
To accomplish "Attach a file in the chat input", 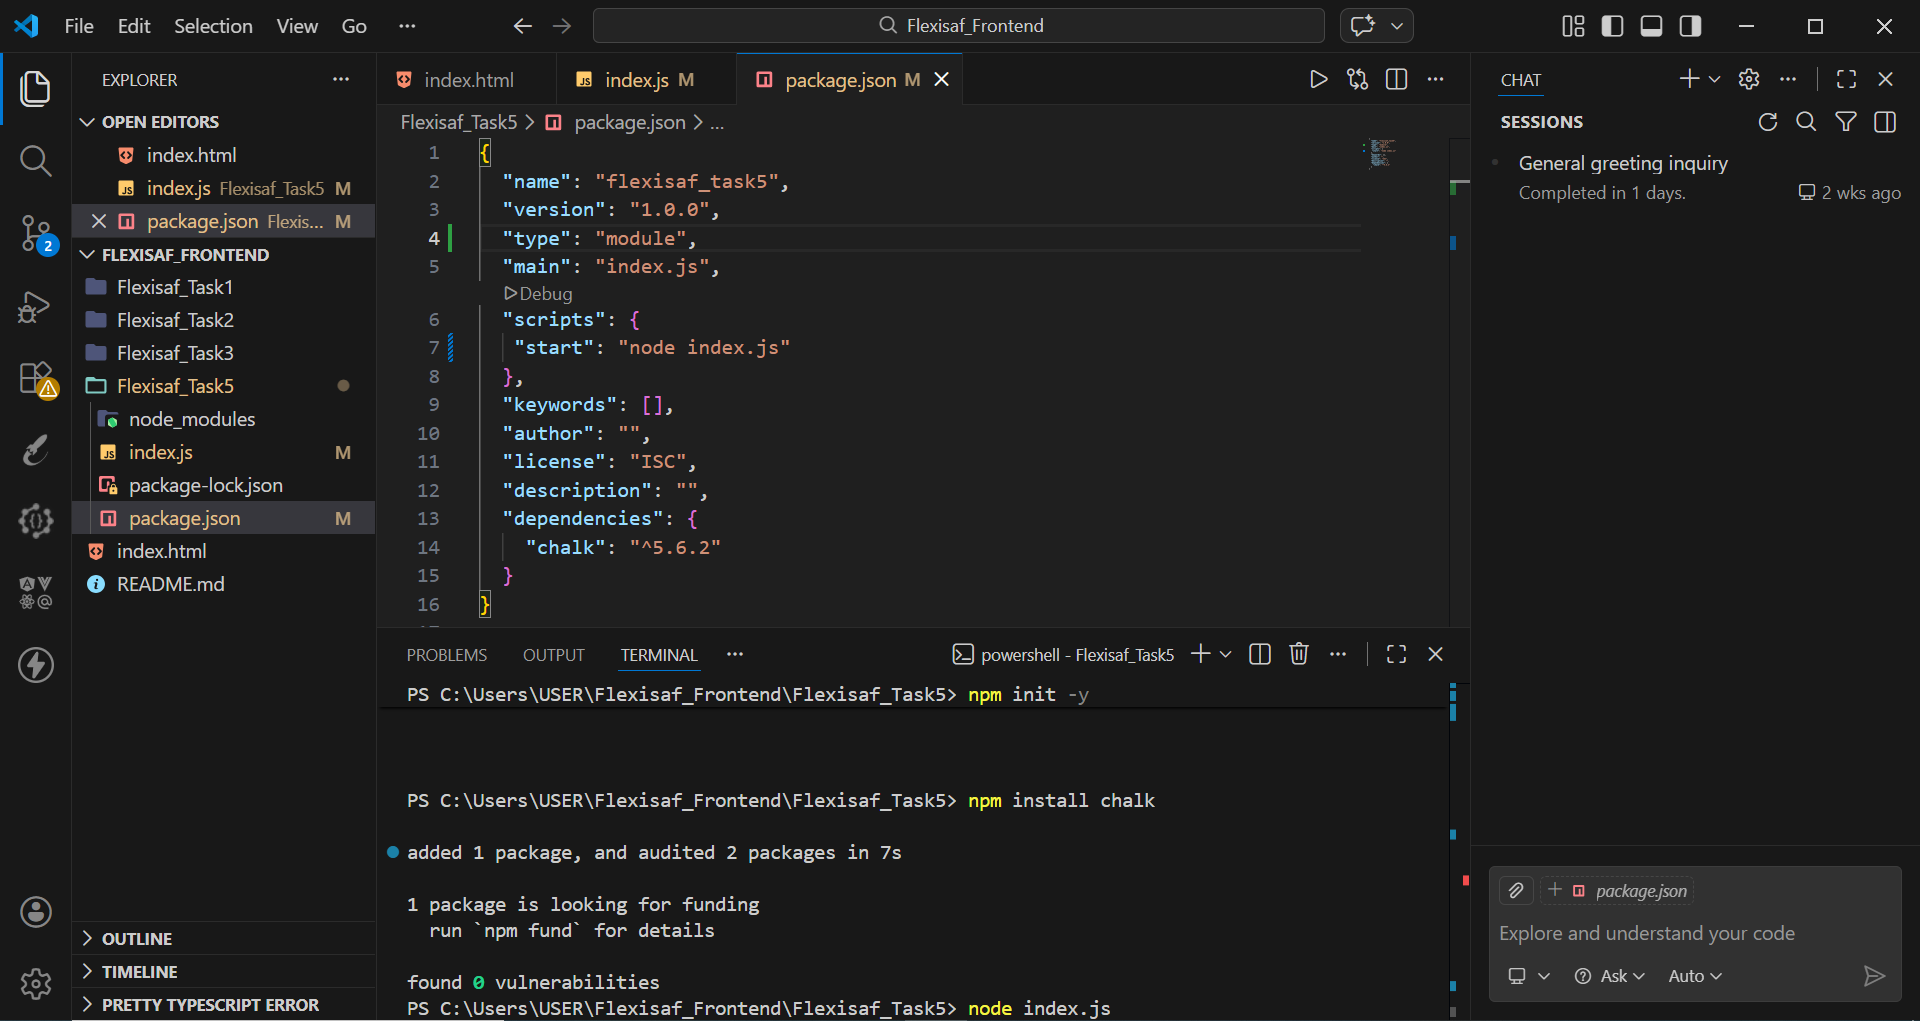I will pos(1516,890).
